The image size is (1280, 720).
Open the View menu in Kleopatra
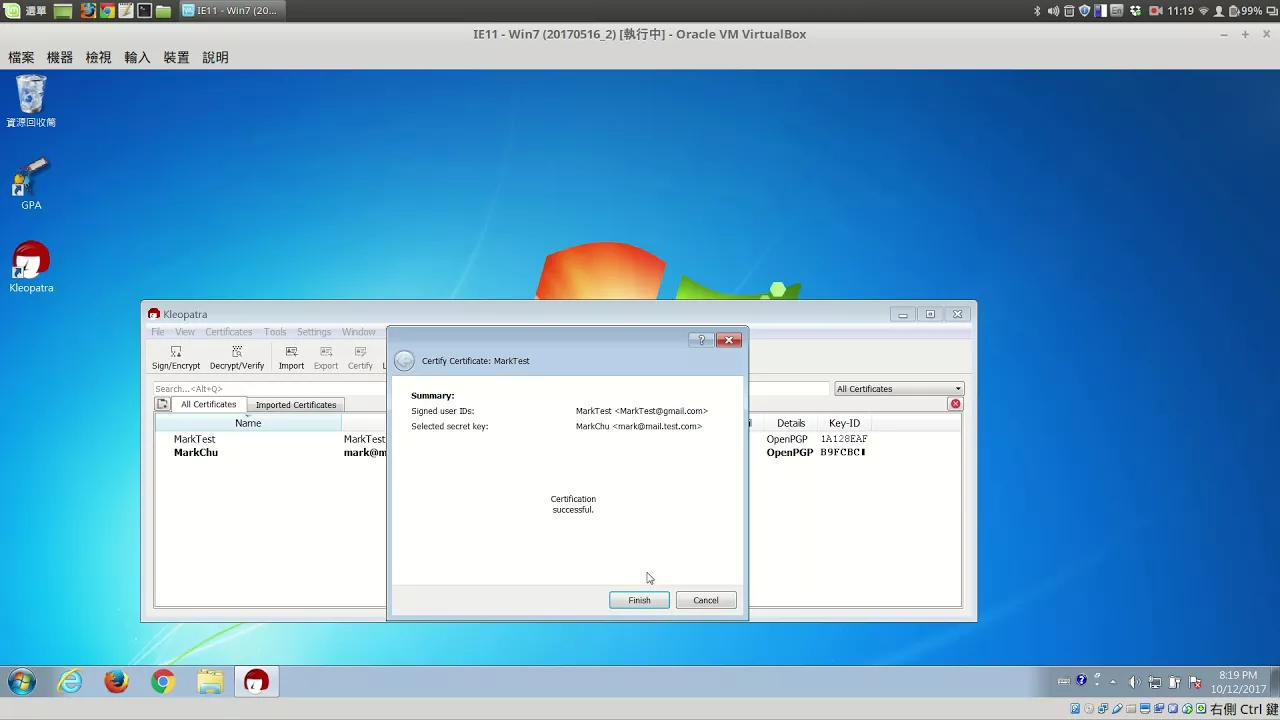pyautogui.click(x=185, y=332)
